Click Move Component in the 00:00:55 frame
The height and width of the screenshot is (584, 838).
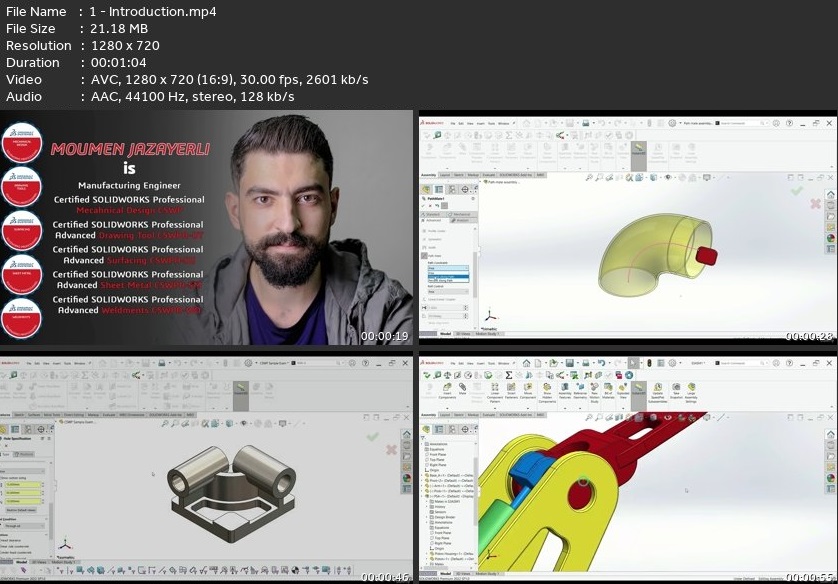coord(527,391)
